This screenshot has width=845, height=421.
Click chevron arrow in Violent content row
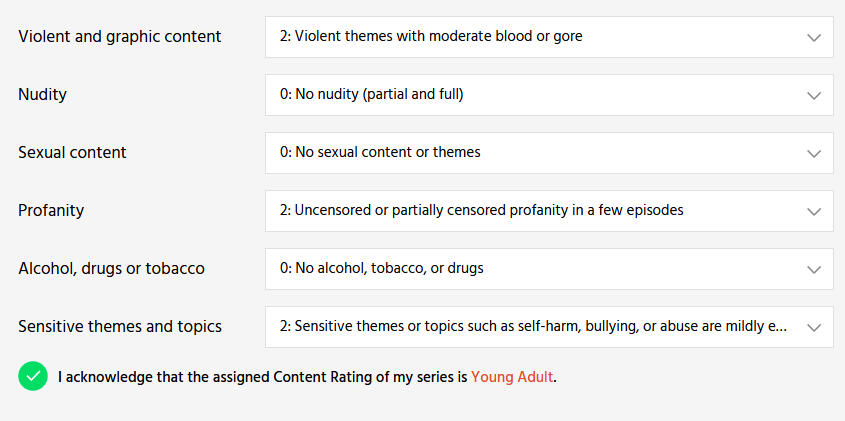pos(813,37)
